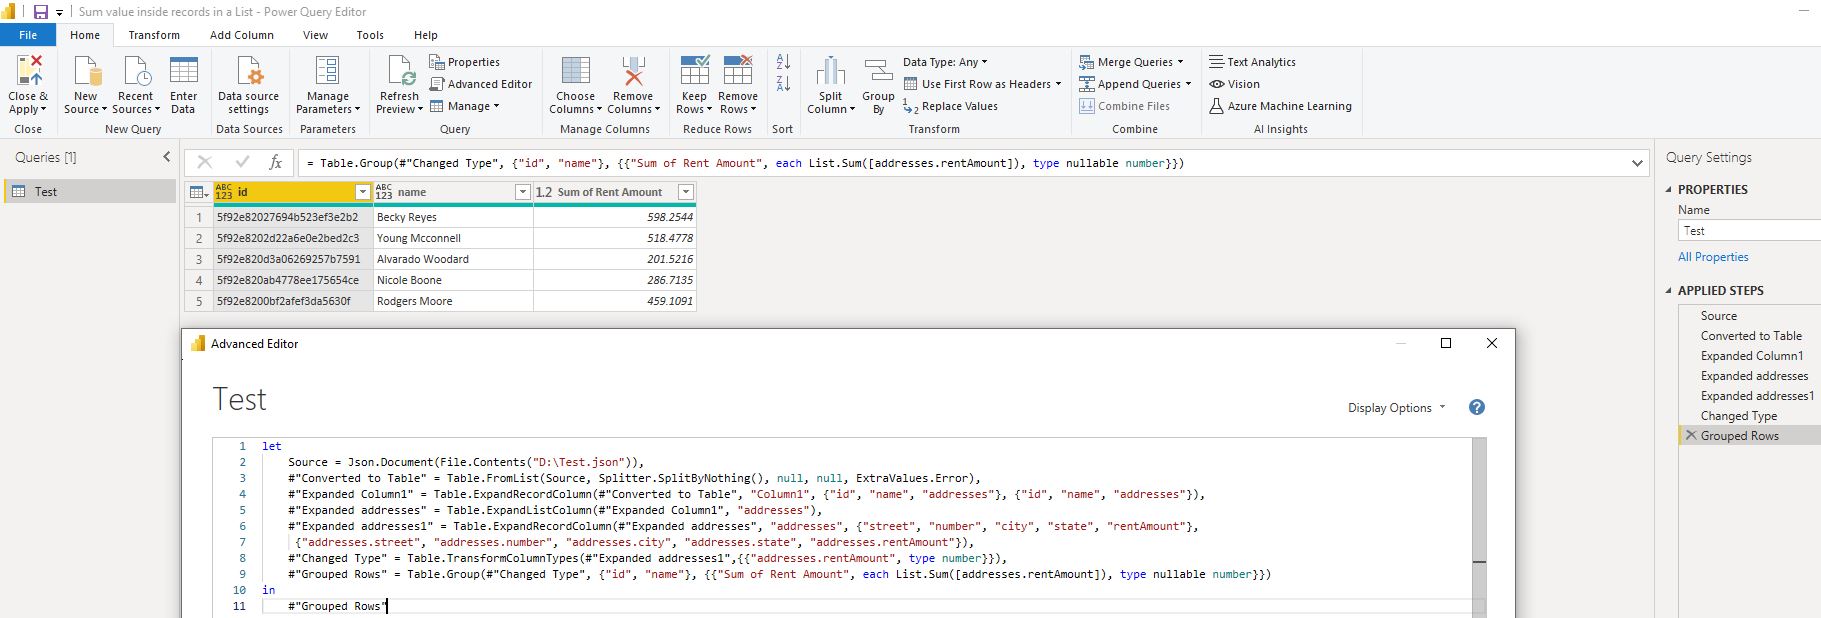The image size is (1821, 618).
Task: Select Test query in Queries pane
Action: coord(90,191)
